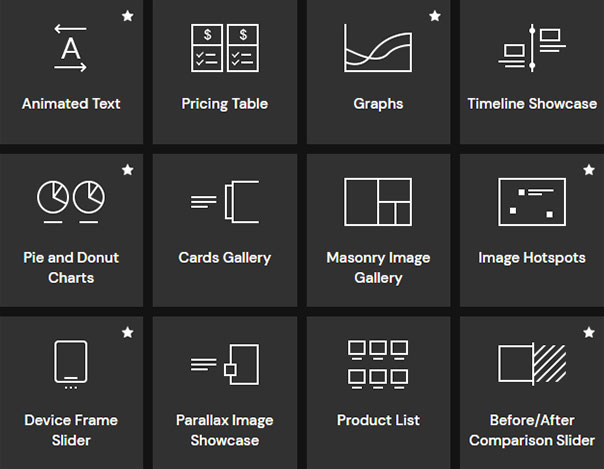Screen dimensions: 604x469
Task: Toggle the star on Pie and Donut Charts
Action: pos(127,171)
